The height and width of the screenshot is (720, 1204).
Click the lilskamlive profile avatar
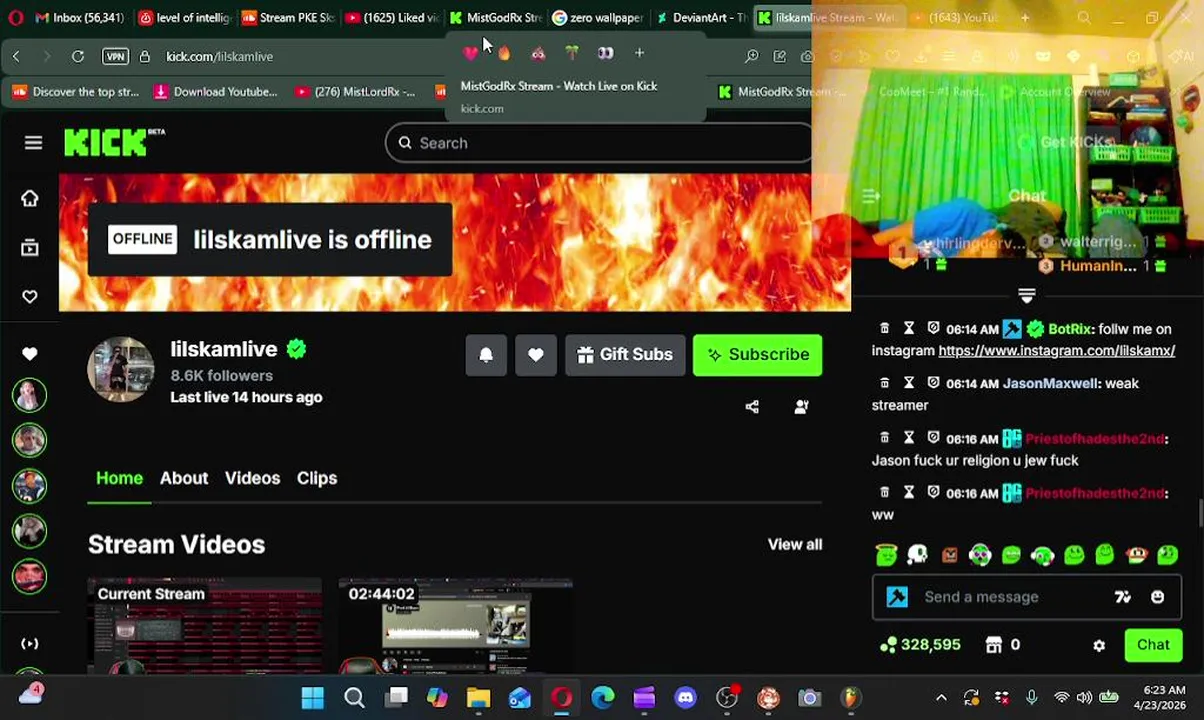[x=121, y=369]
